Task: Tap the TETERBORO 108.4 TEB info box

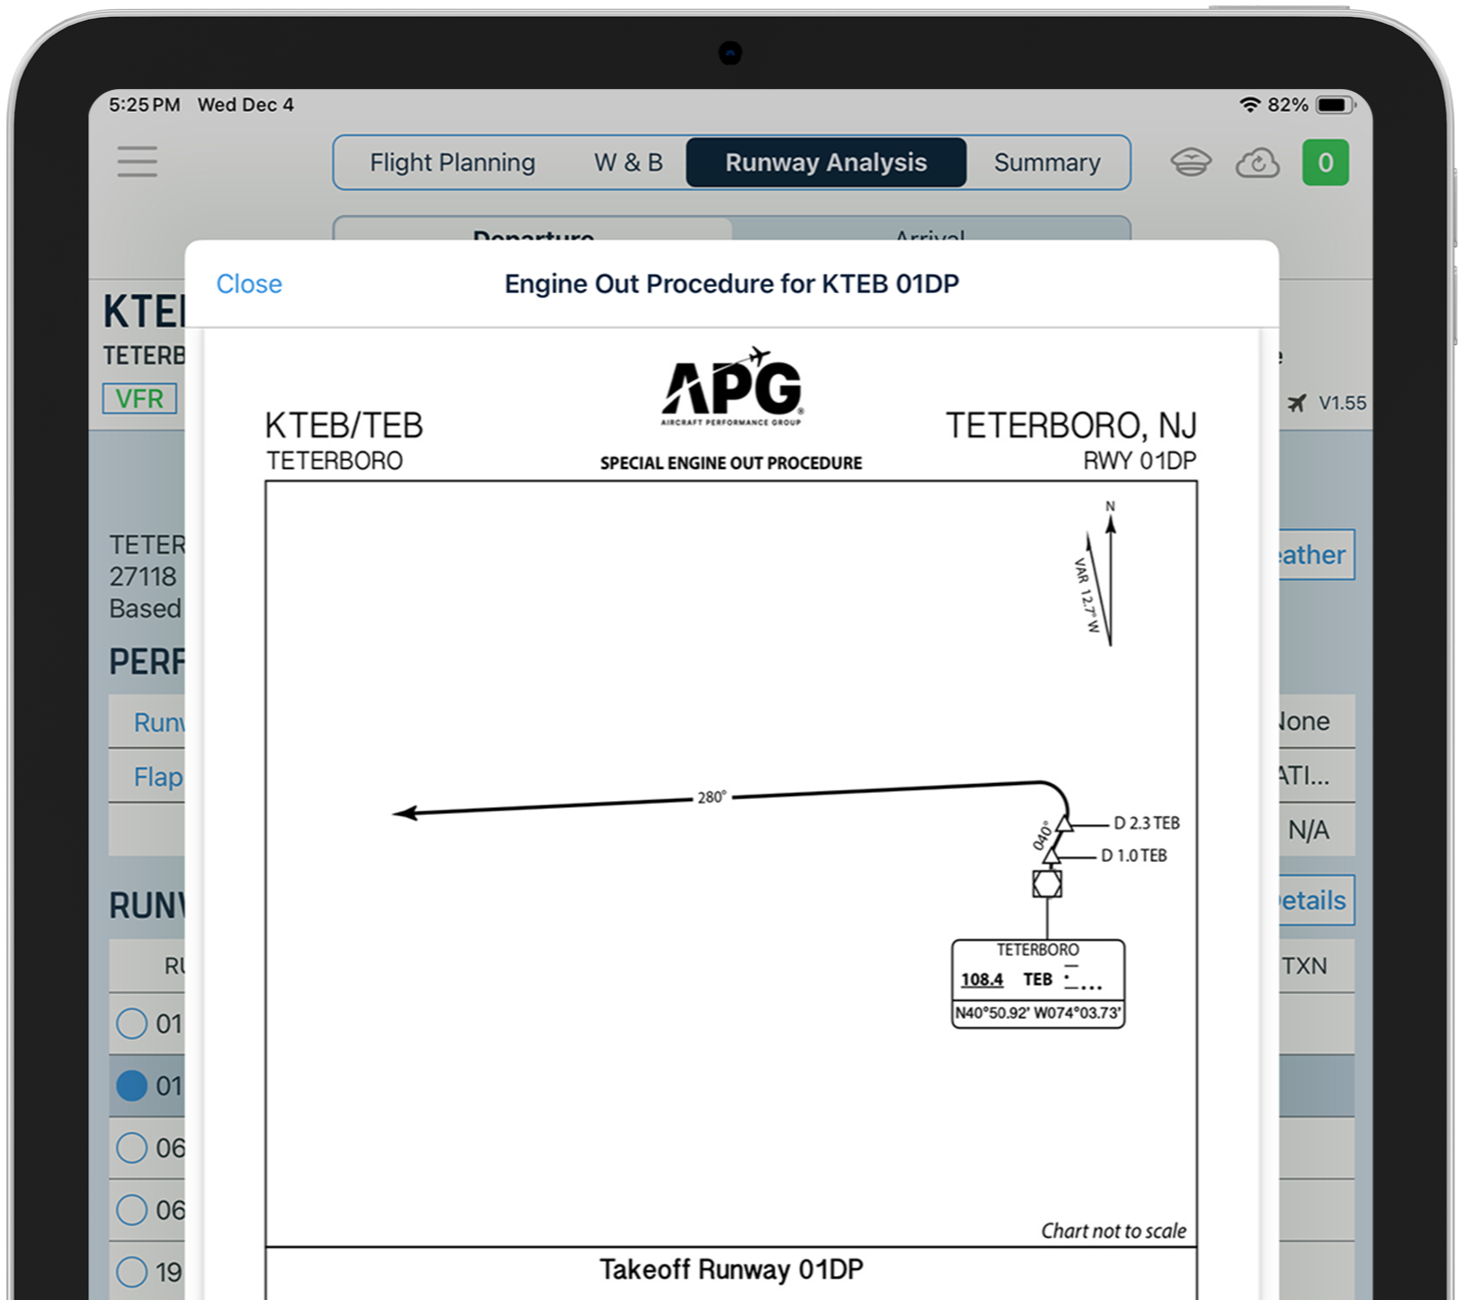Action: (x=1038, y=983)
